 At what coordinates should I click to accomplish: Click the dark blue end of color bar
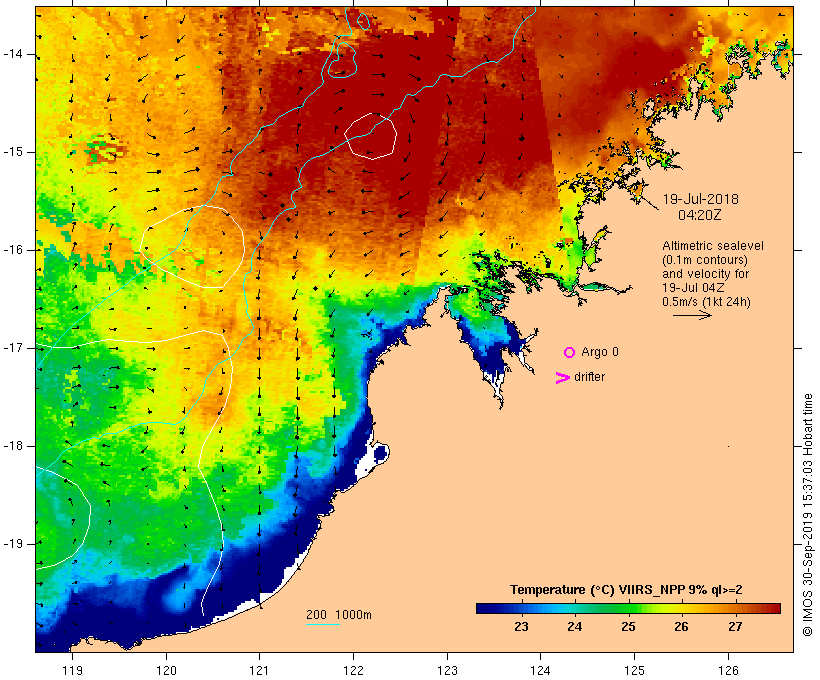[484, 608]
